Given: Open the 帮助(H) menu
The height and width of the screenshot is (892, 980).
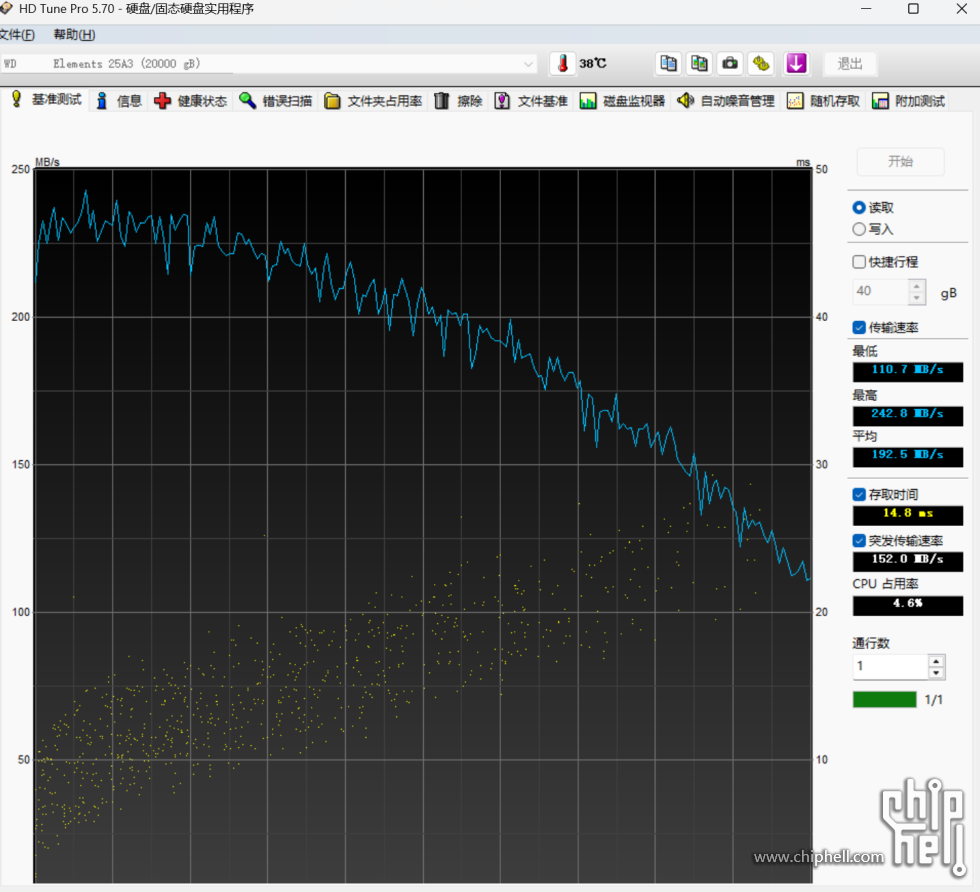Looking at the screenshot, I should click(x=74, y=35).
